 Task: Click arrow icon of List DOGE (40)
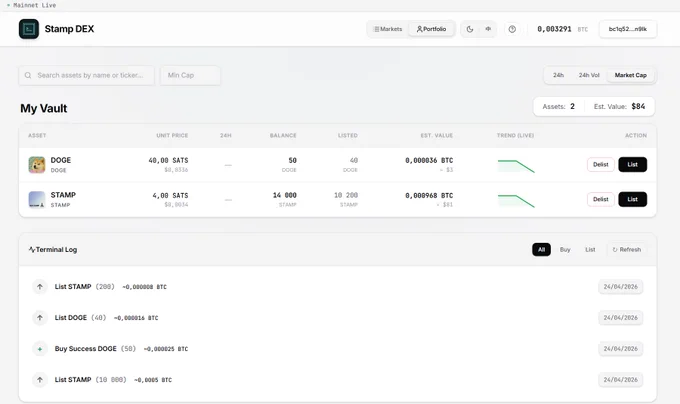click(40, 318)
